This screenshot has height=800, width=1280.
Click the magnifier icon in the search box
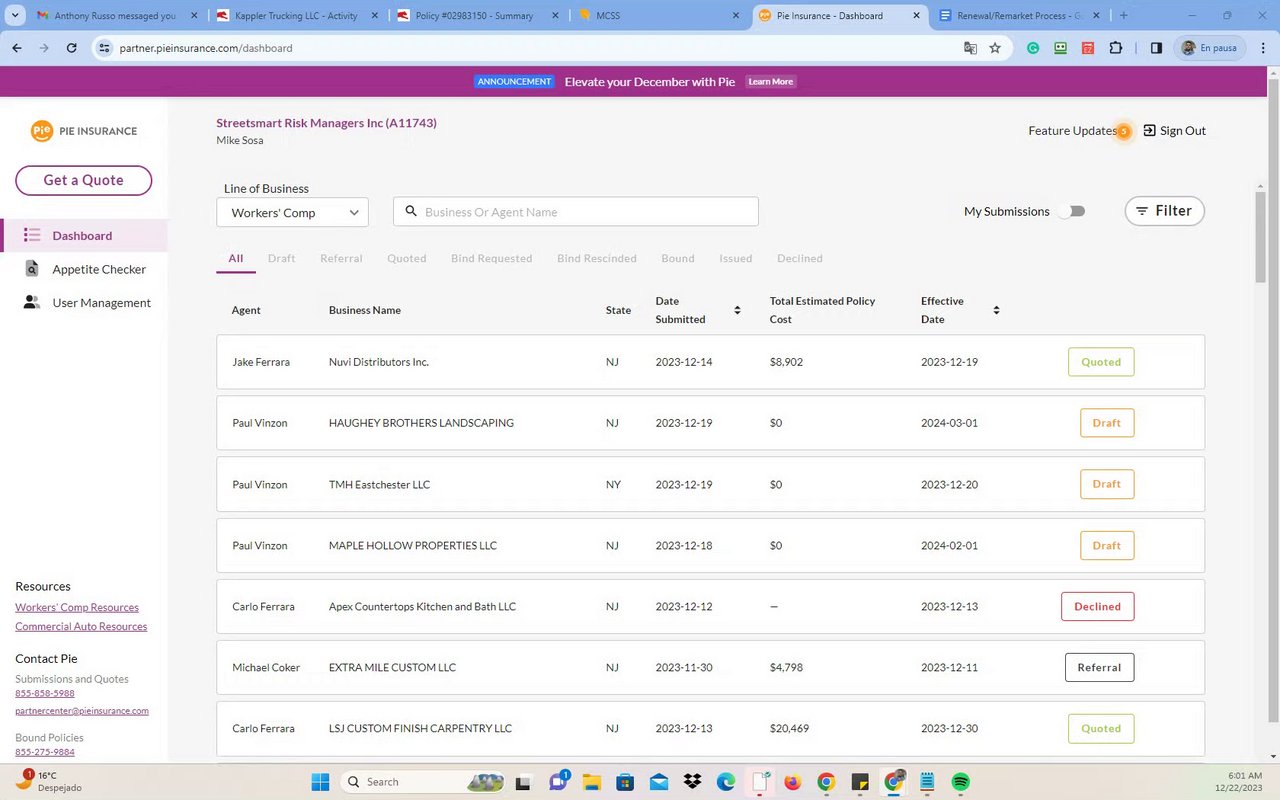click(411, 212)
